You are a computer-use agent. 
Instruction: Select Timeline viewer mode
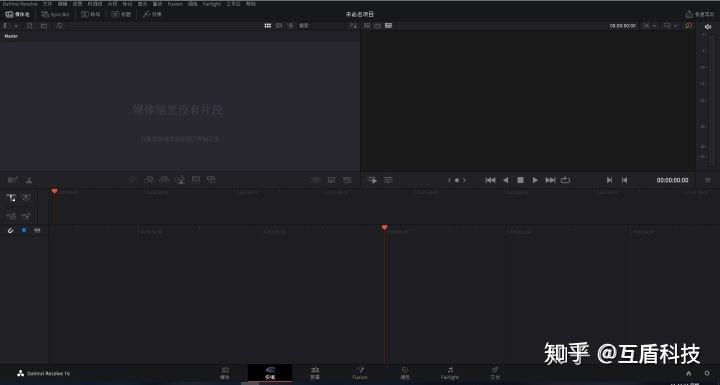[x=388, y=26]
